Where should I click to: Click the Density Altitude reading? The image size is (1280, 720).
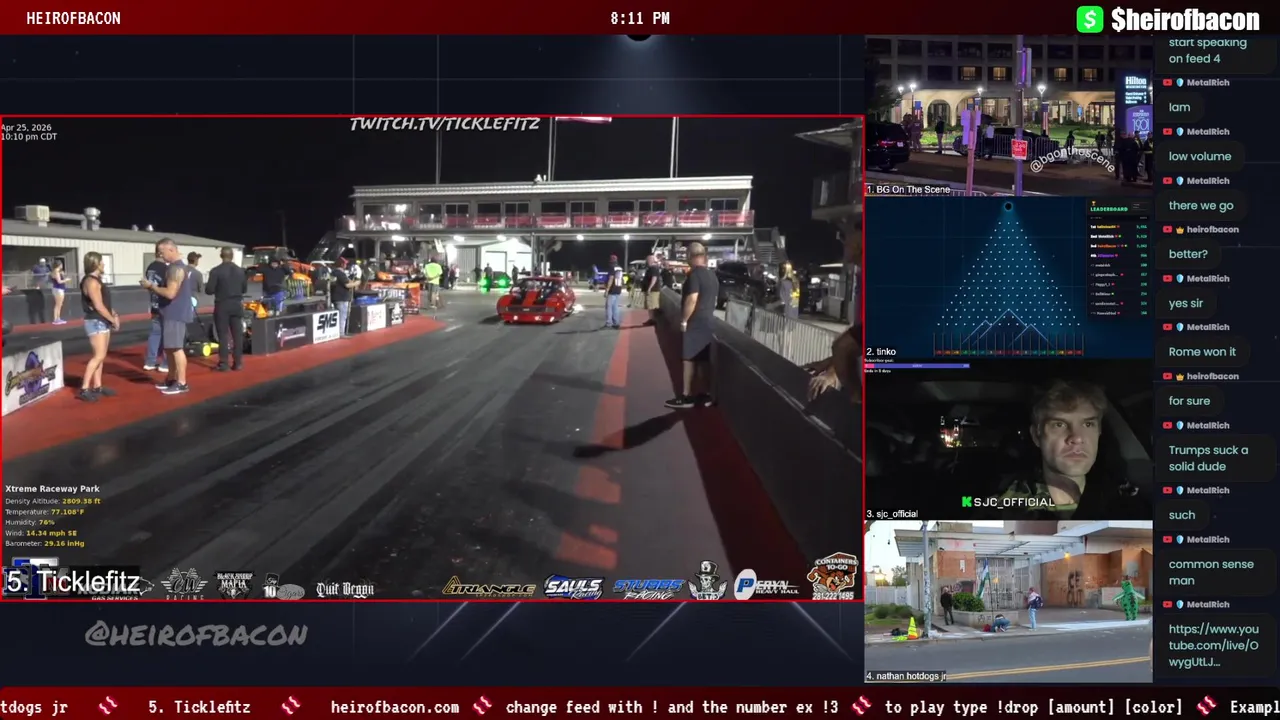pos(52,501)
